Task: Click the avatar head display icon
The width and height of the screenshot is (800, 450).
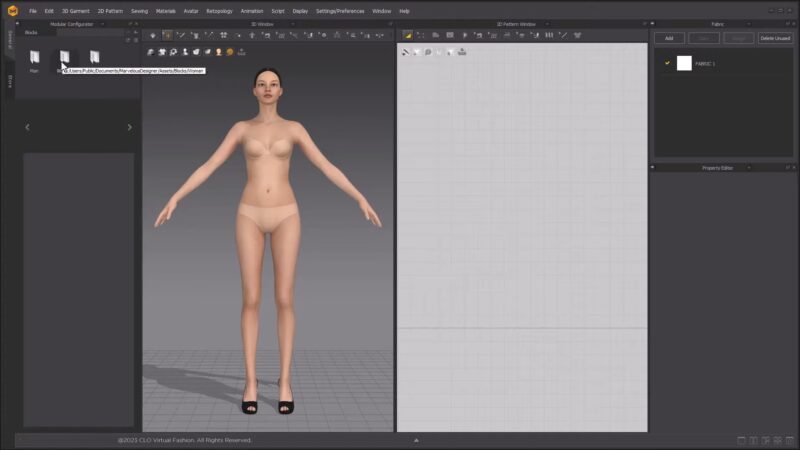Action: click(x=218, y=52)
